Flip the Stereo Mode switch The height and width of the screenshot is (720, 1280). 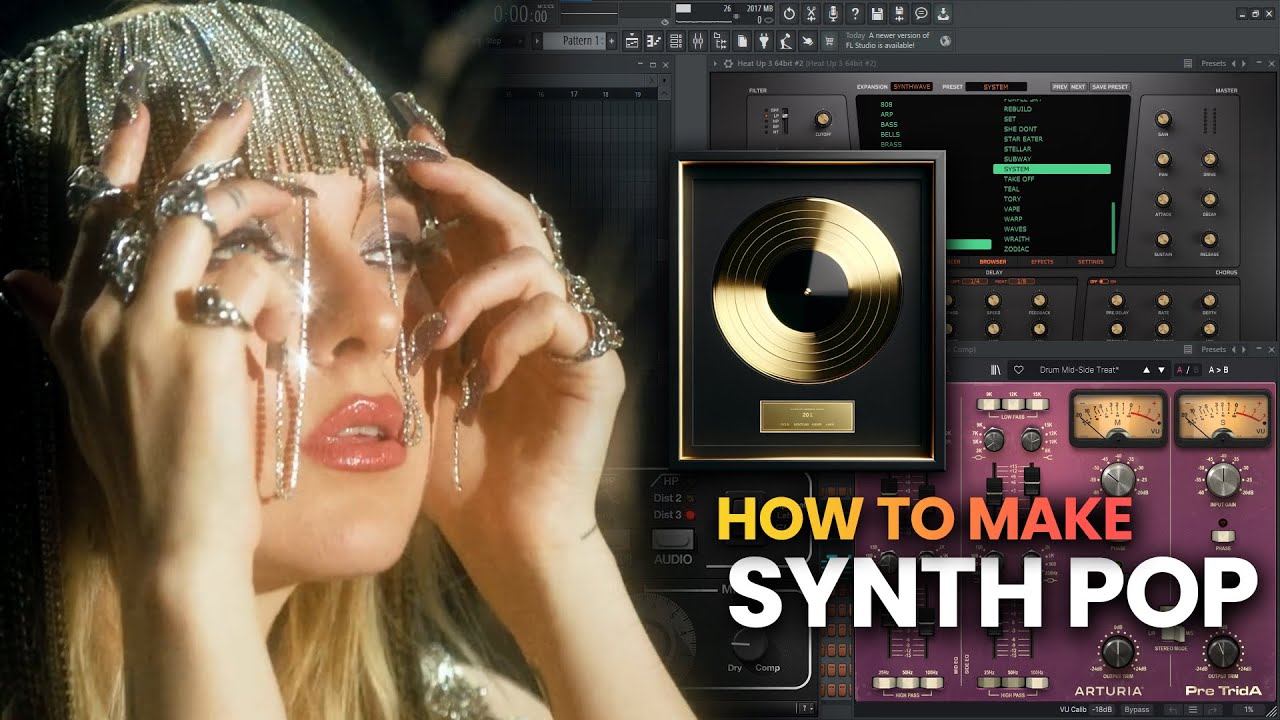pos(1173,634)
